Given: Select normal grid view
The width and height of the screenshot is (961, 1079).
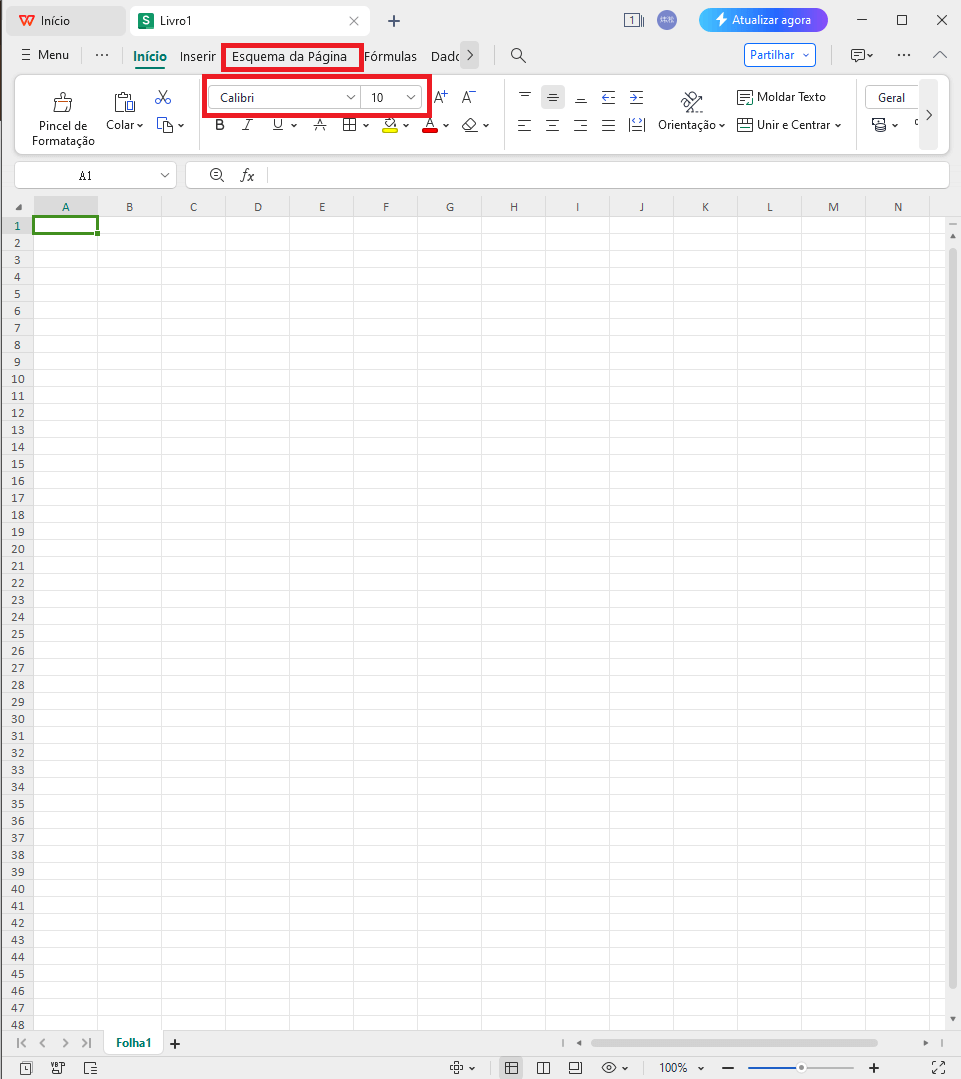Looking at the screenshot, I should (x=511, y=1068).
